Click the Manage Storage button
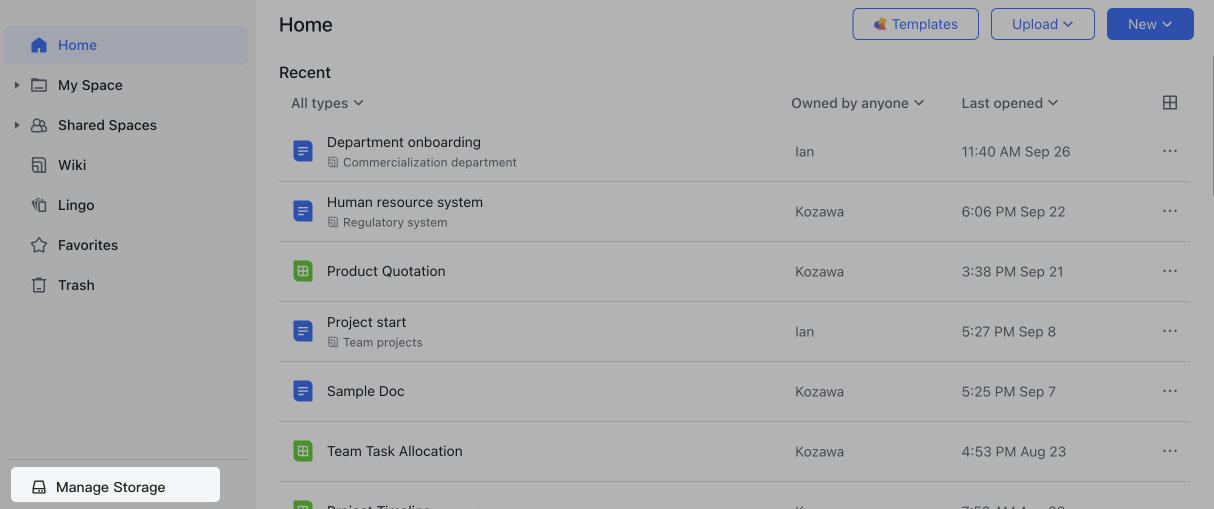 (115, 487)
